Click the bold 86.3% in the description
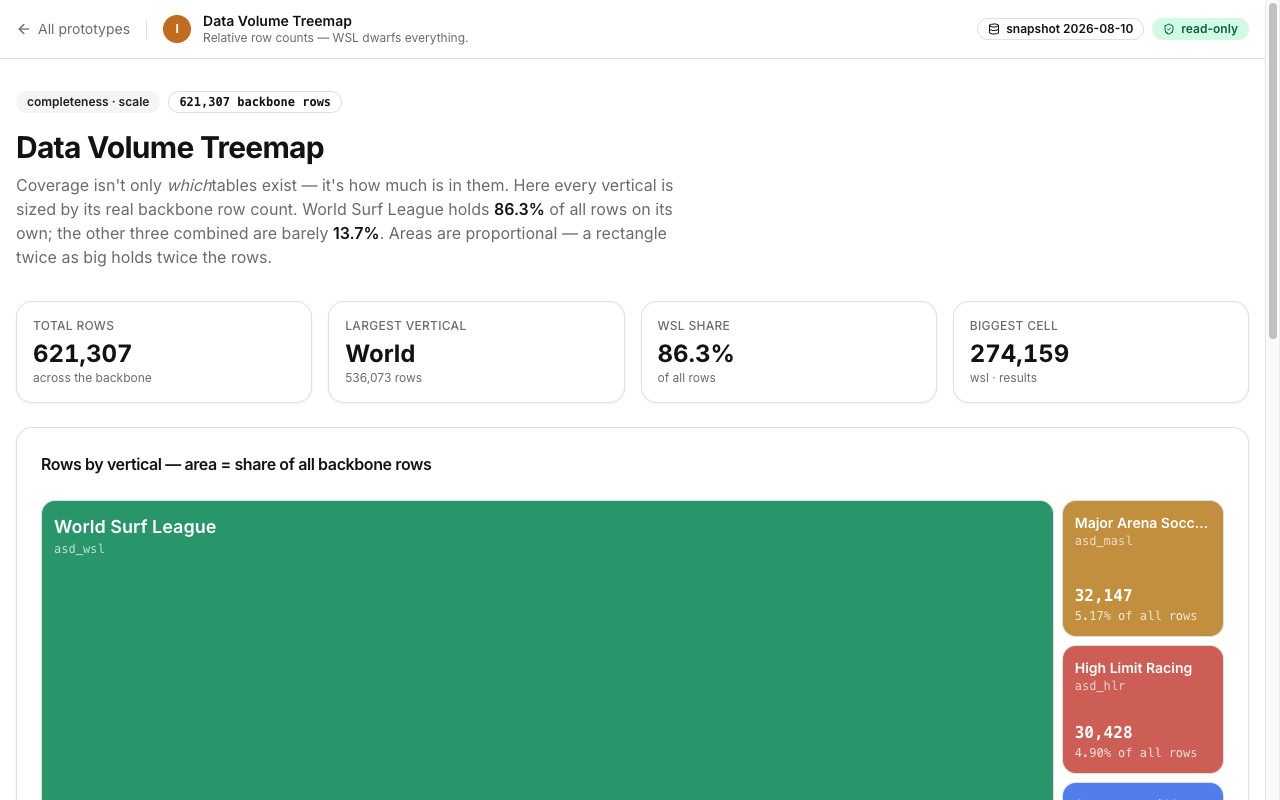Screen dimensions: 1280x800 519,209
